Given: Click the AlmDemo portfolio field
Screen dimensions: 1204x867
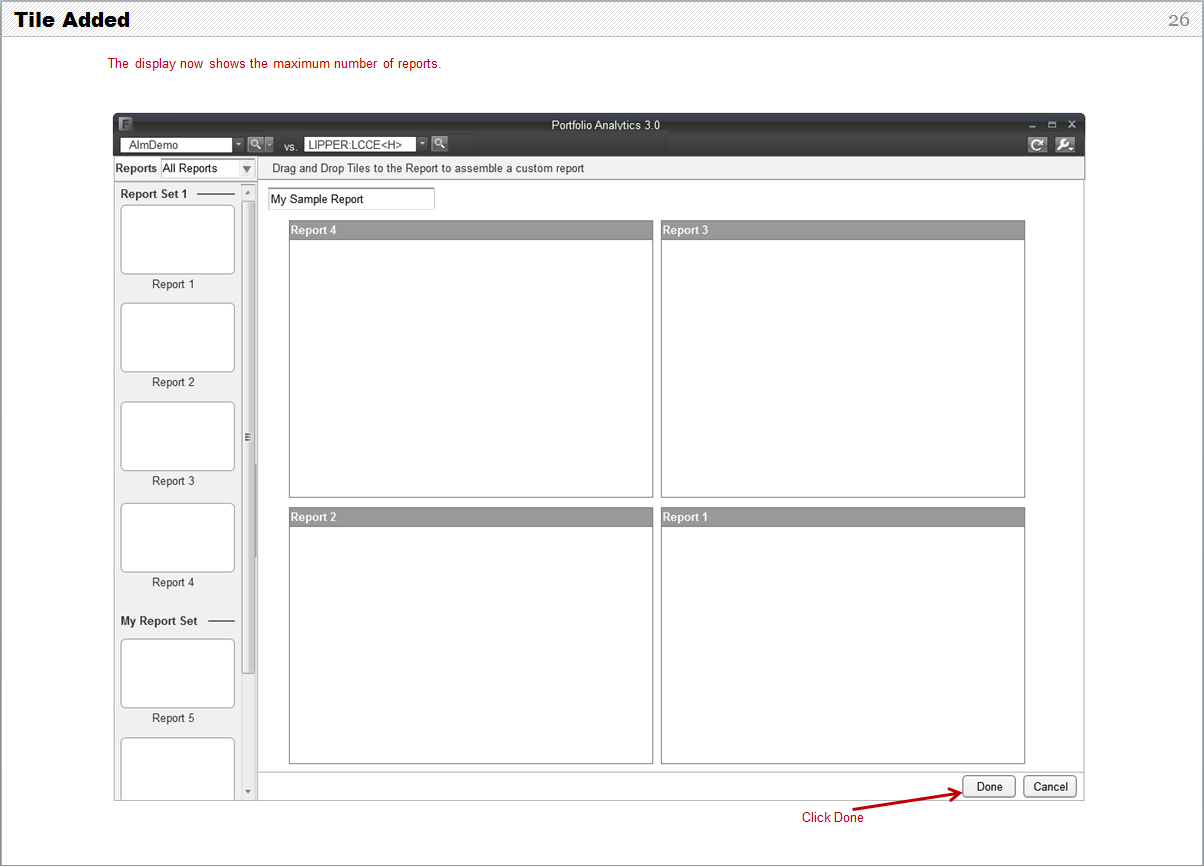Looking at the screenshot, I should click(176, 145).
